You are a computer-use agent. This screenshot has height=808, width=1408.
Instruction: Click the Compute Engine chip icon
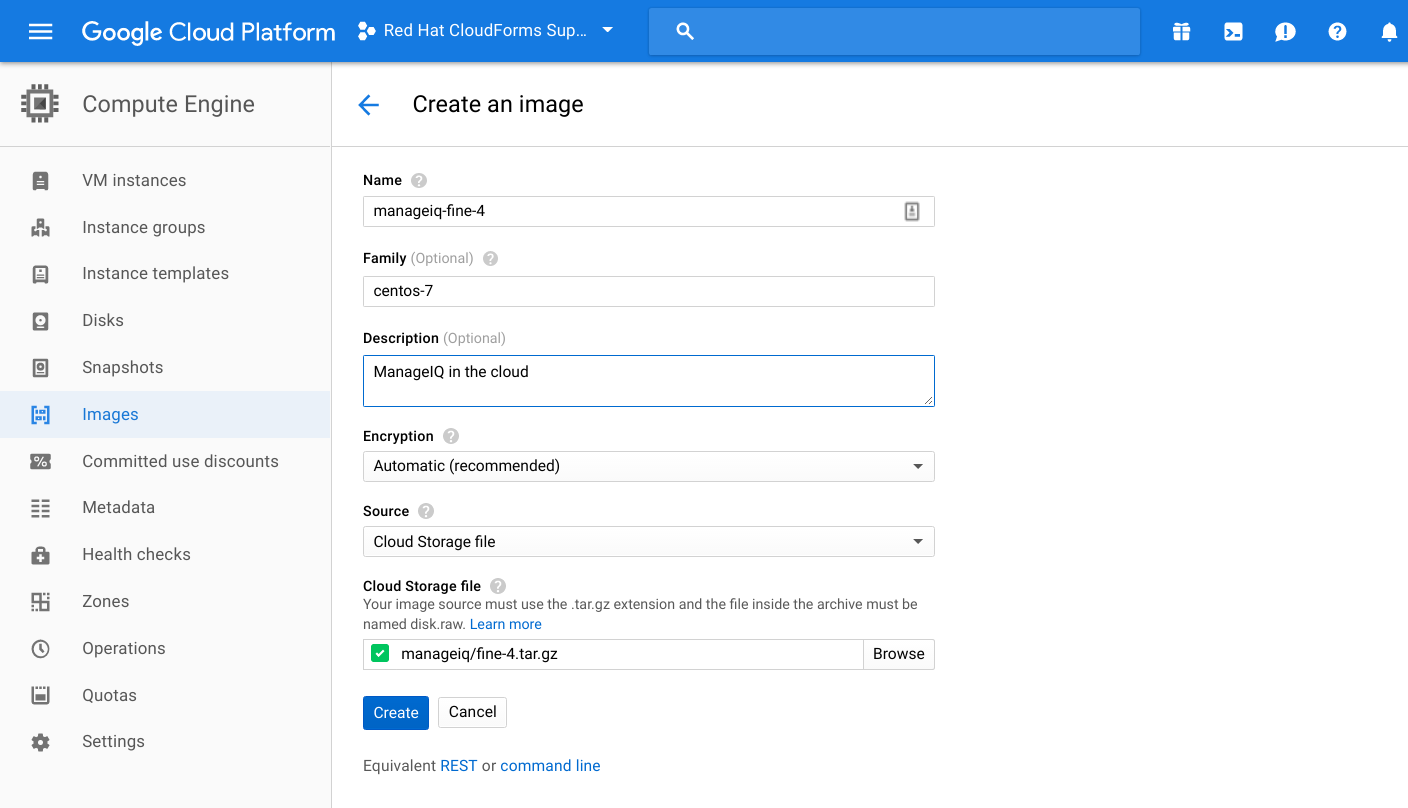(40, 104)
